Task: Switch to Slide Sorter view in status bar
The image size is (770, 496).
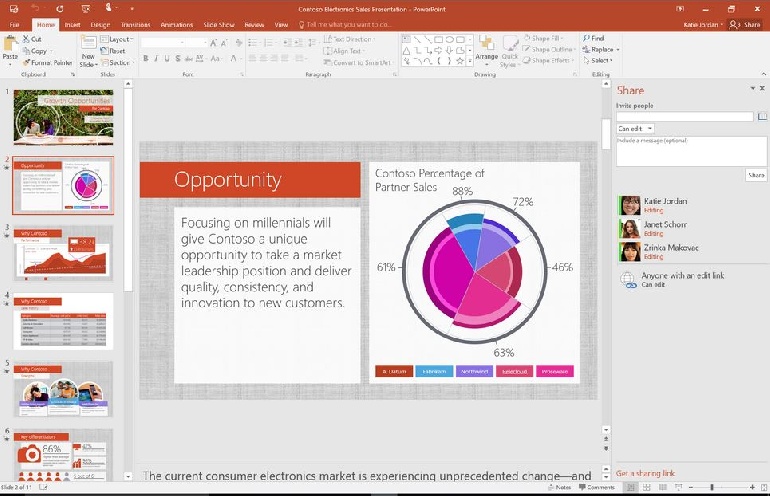Action: 647,487
